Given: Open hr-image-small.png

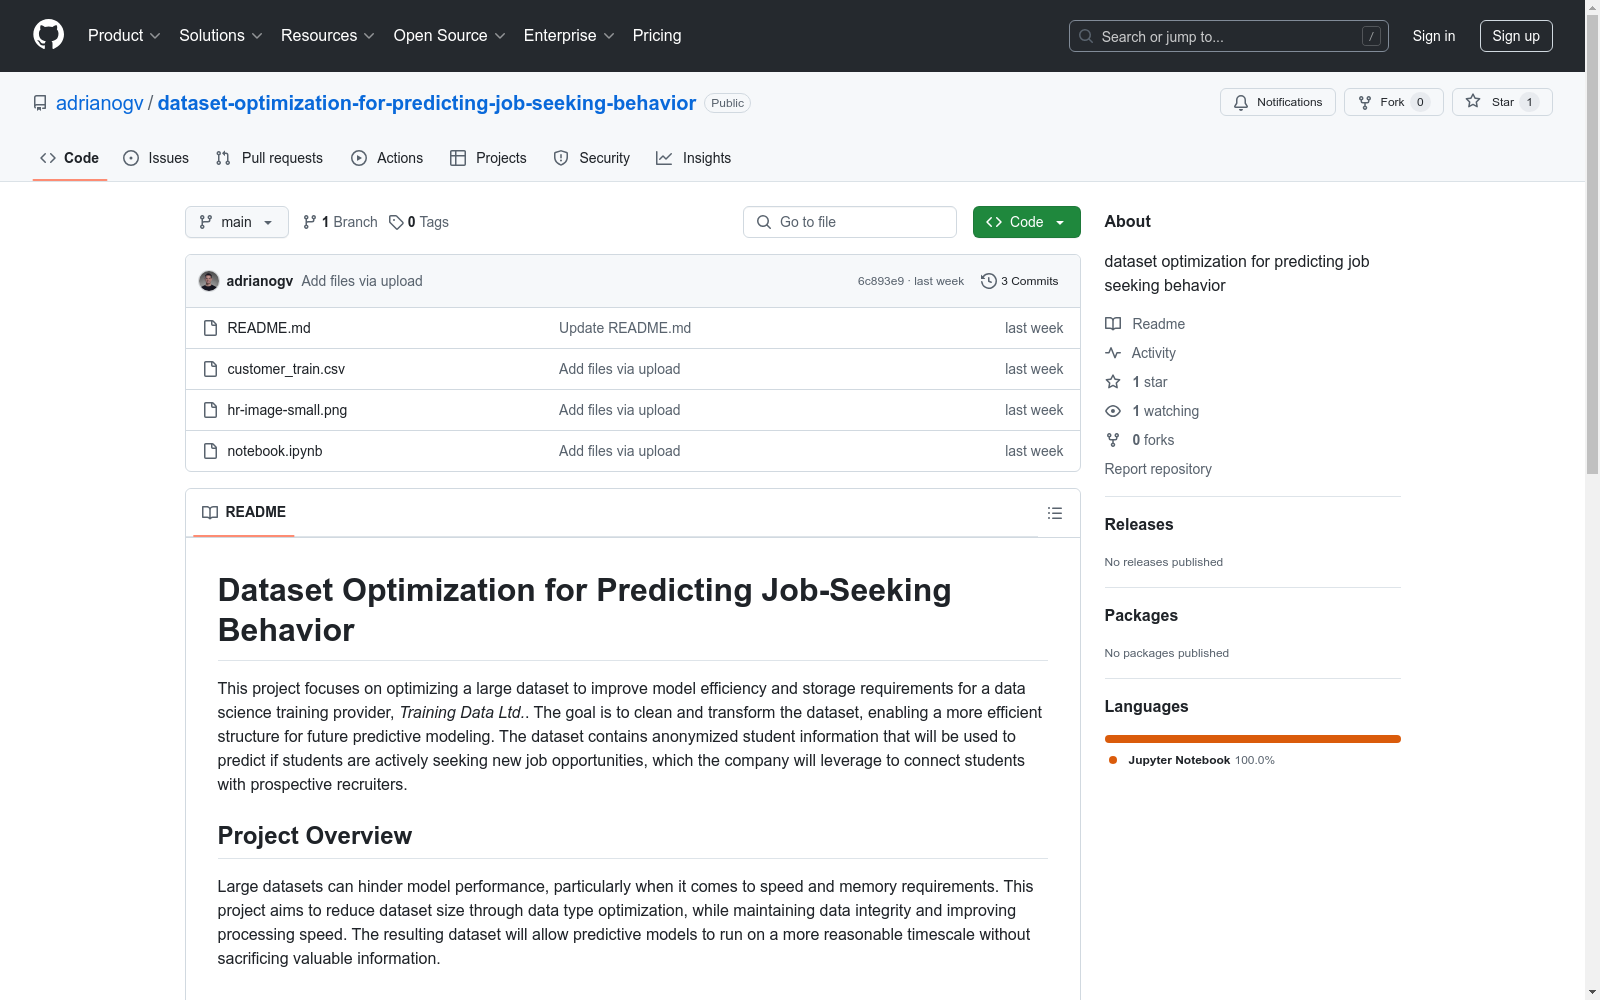Looking at the screenshot, I should 287,410.
